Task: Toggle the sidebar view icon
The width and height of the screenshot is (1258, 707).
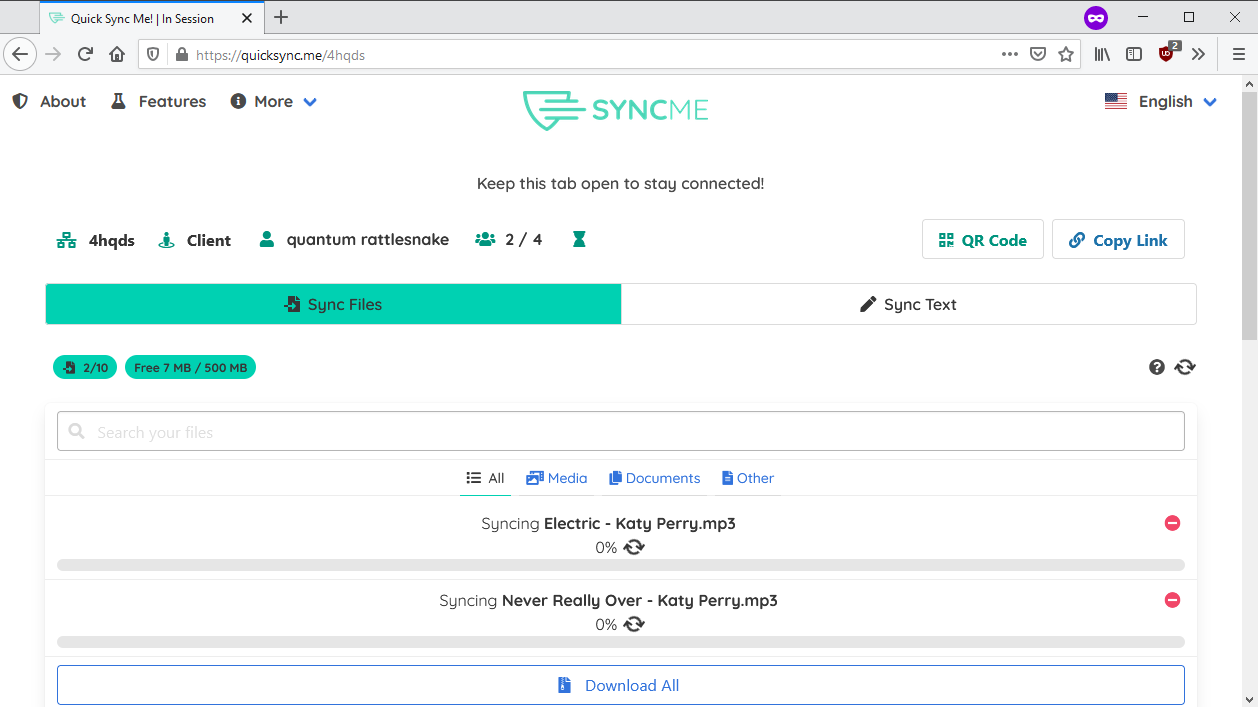Action: (1134, 54)
